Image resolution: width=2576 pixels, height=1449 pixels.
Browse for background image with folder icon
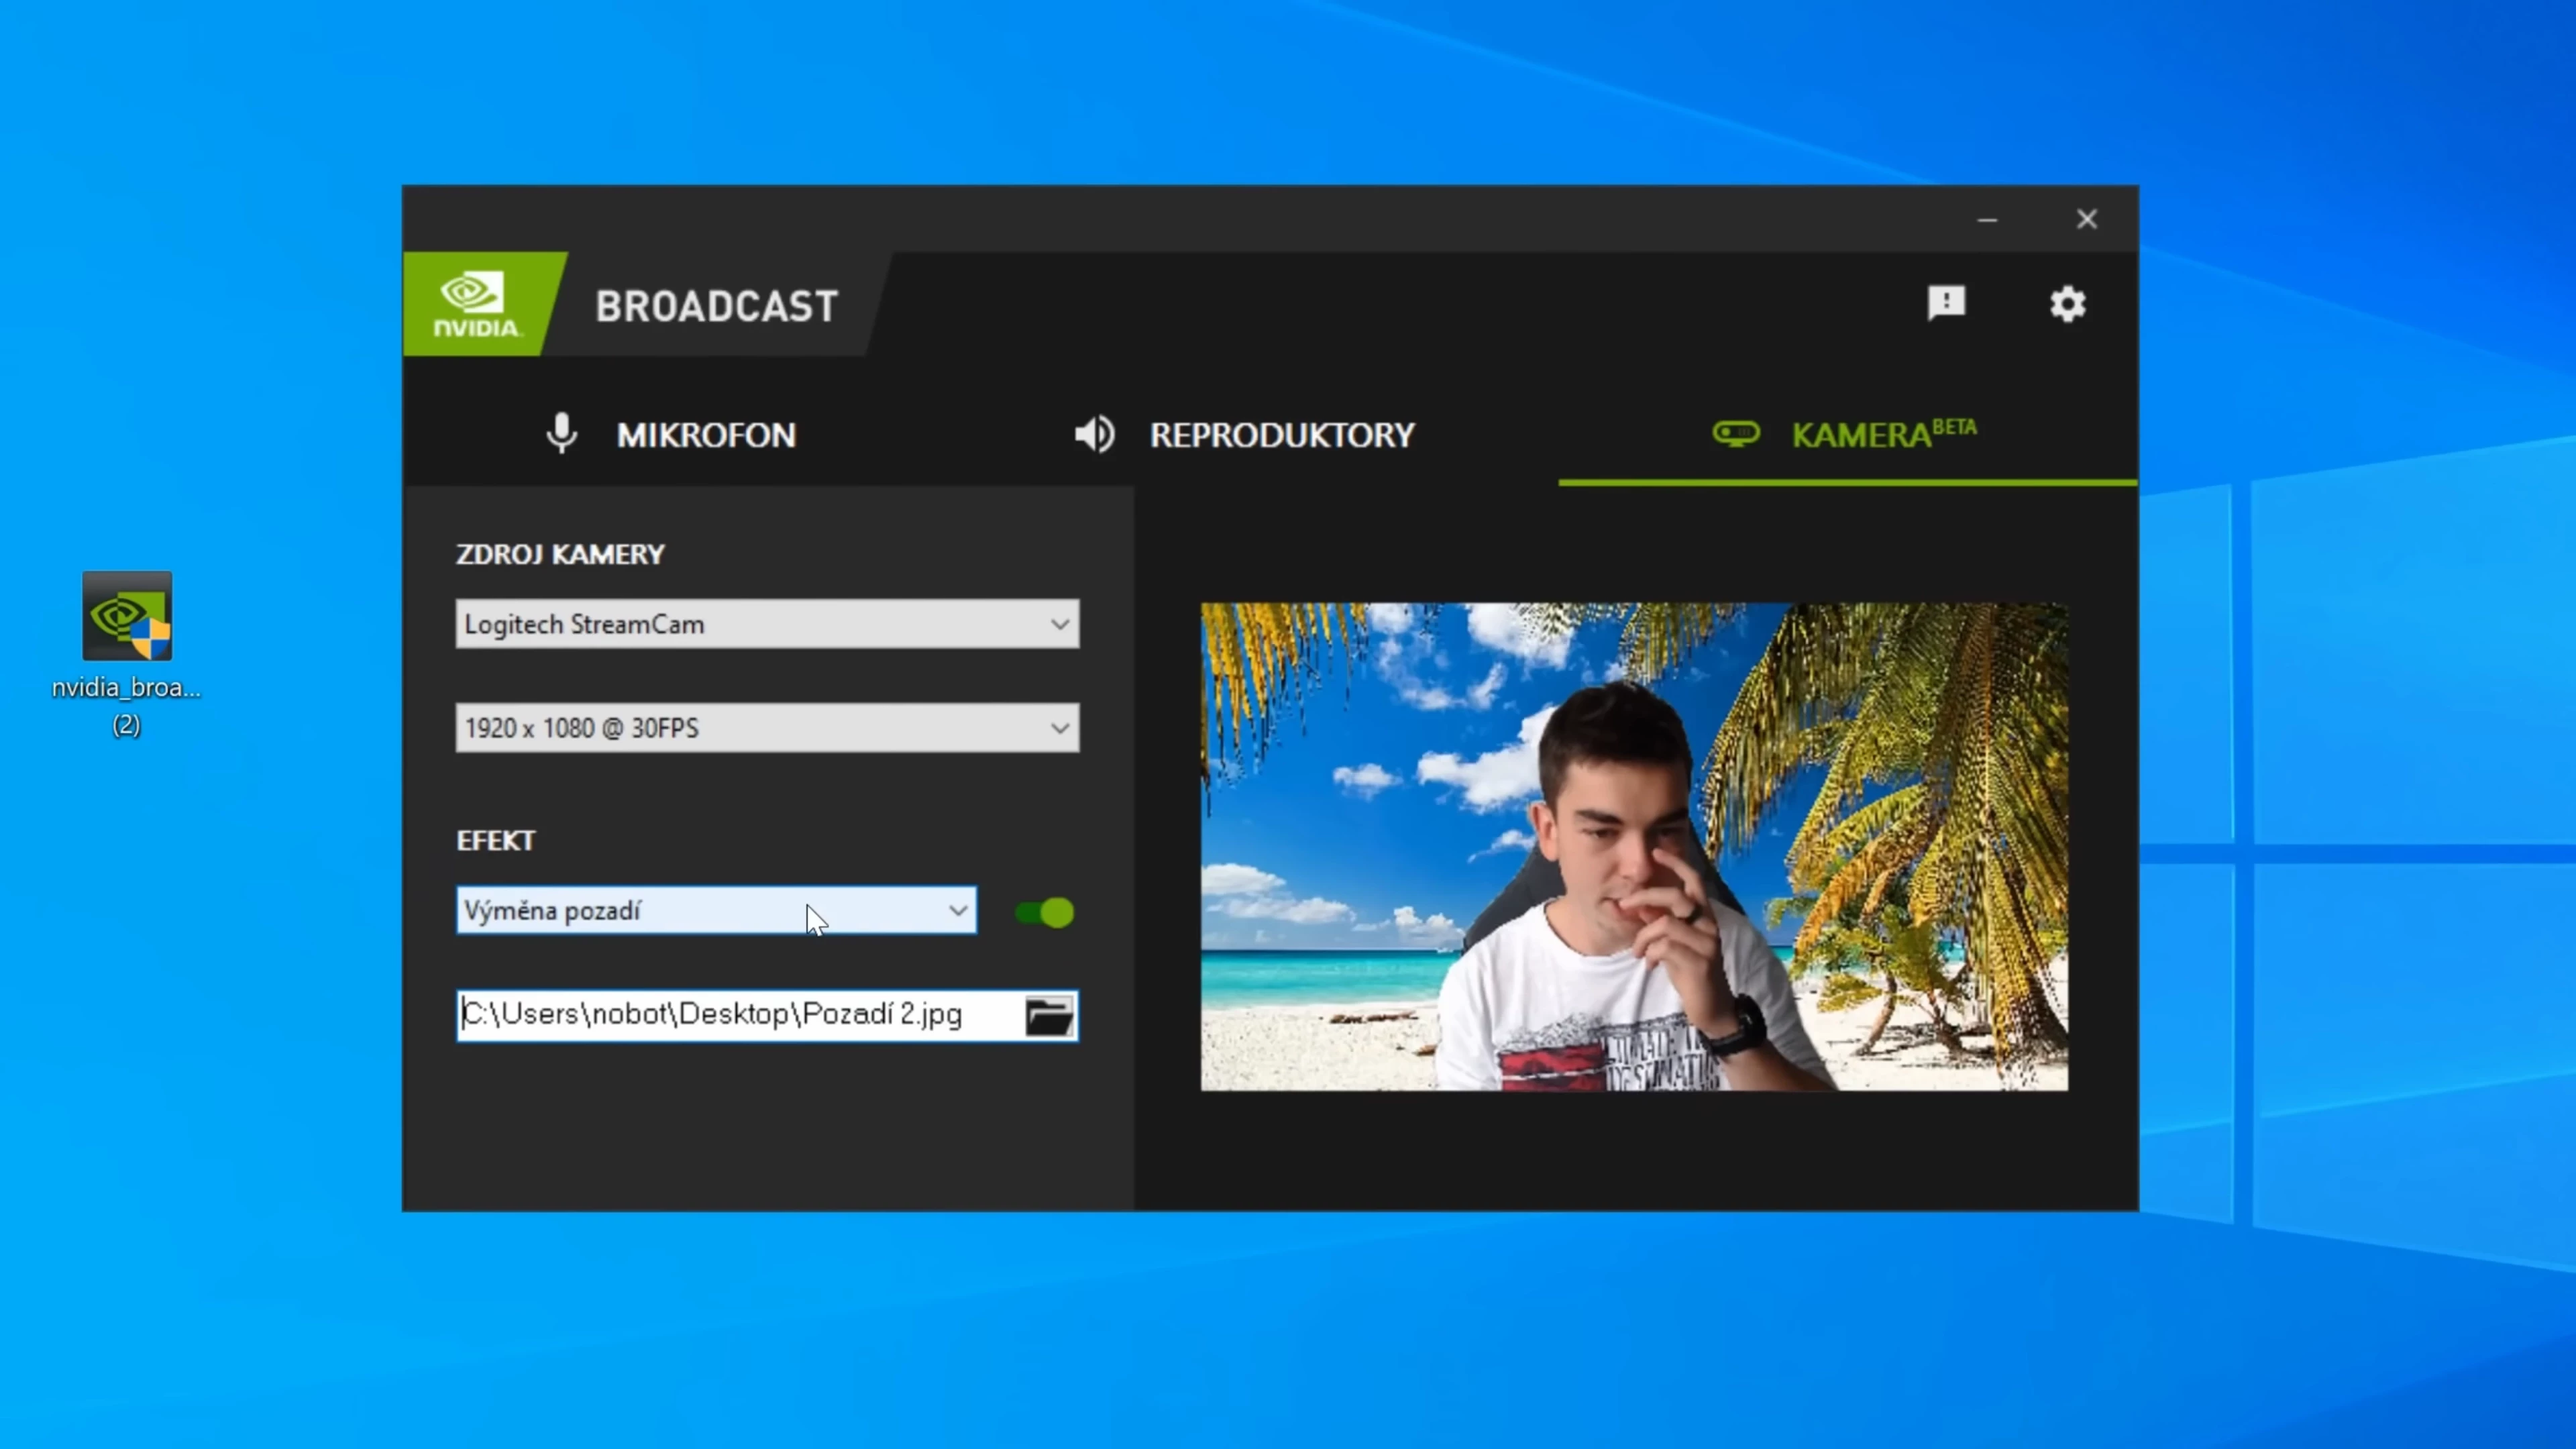(1049, 1016)
